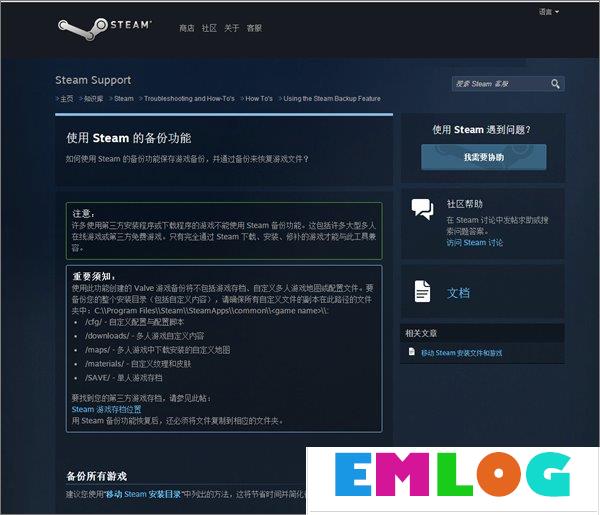Click the 我需要协助 help button
This screenshot has height=515, width=600.
point(484,157)
